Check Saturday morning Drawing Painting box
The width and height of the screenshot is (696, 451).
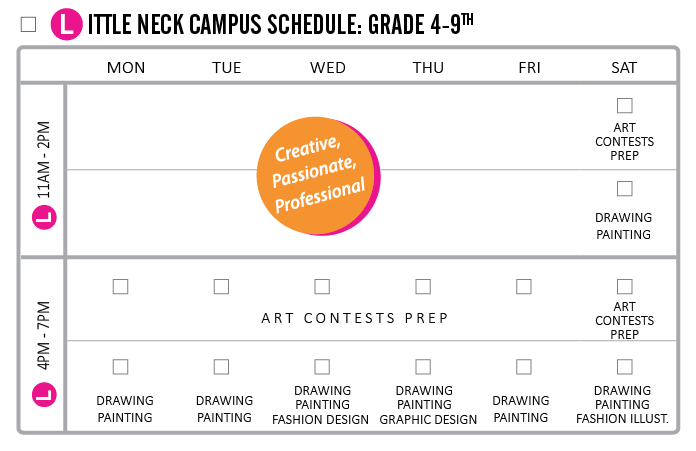coord(625,189)
